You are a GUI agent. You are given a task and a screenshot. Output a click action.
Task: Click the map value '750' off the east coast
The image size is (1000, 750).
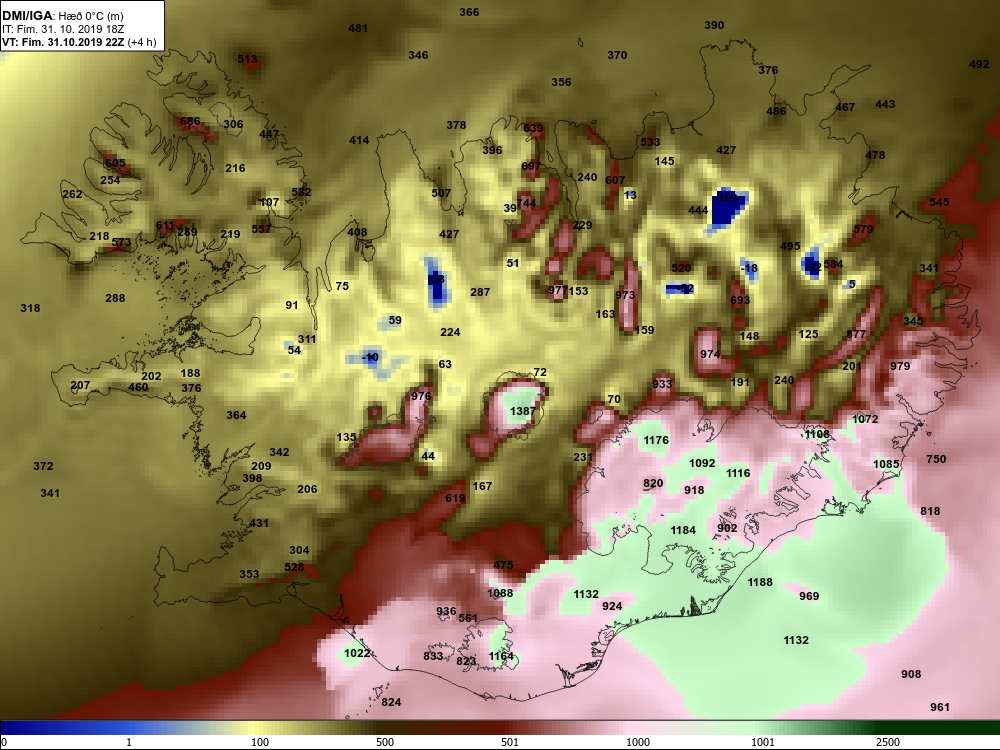(x=936, y=459)
